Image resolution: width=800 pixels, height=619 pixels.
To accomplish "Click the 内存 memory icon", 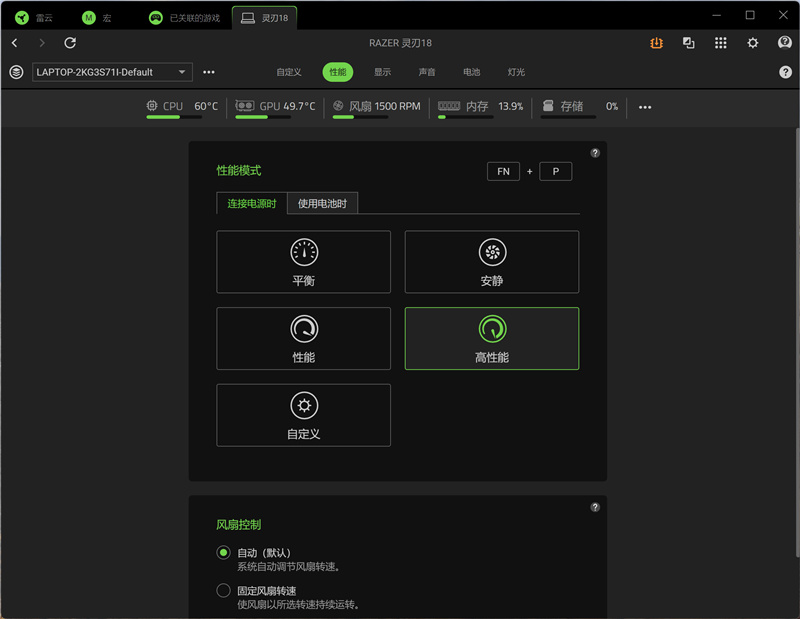I will click(x=449, y=106).
